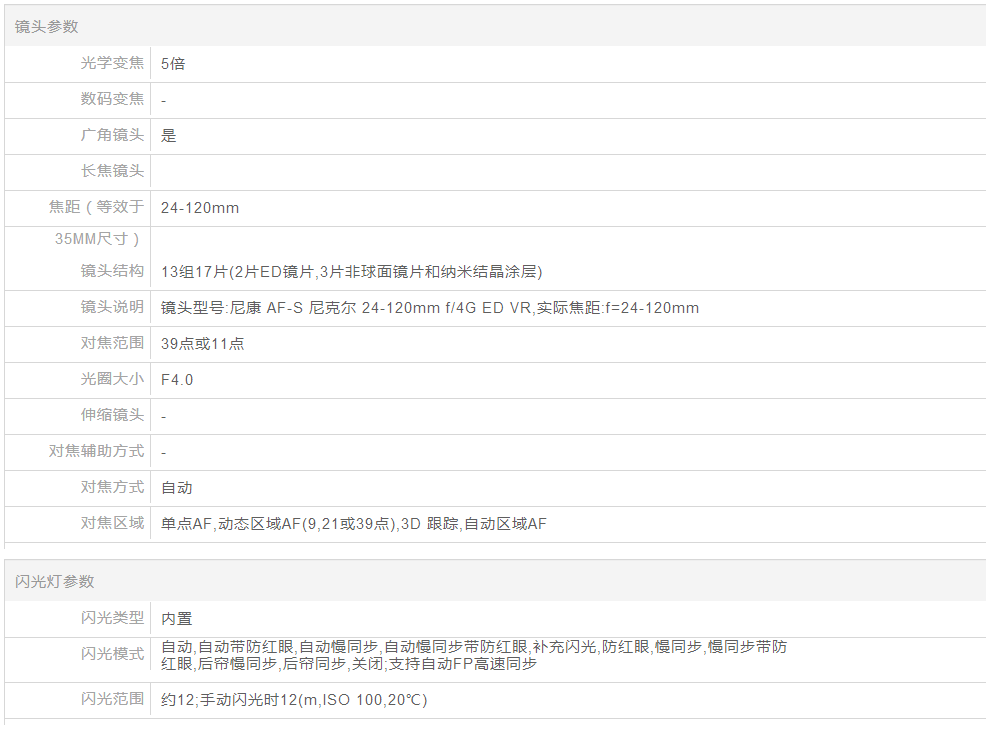Click the 镜头说明 description text
The image size is (997, 732).
(x=430, y=308)
